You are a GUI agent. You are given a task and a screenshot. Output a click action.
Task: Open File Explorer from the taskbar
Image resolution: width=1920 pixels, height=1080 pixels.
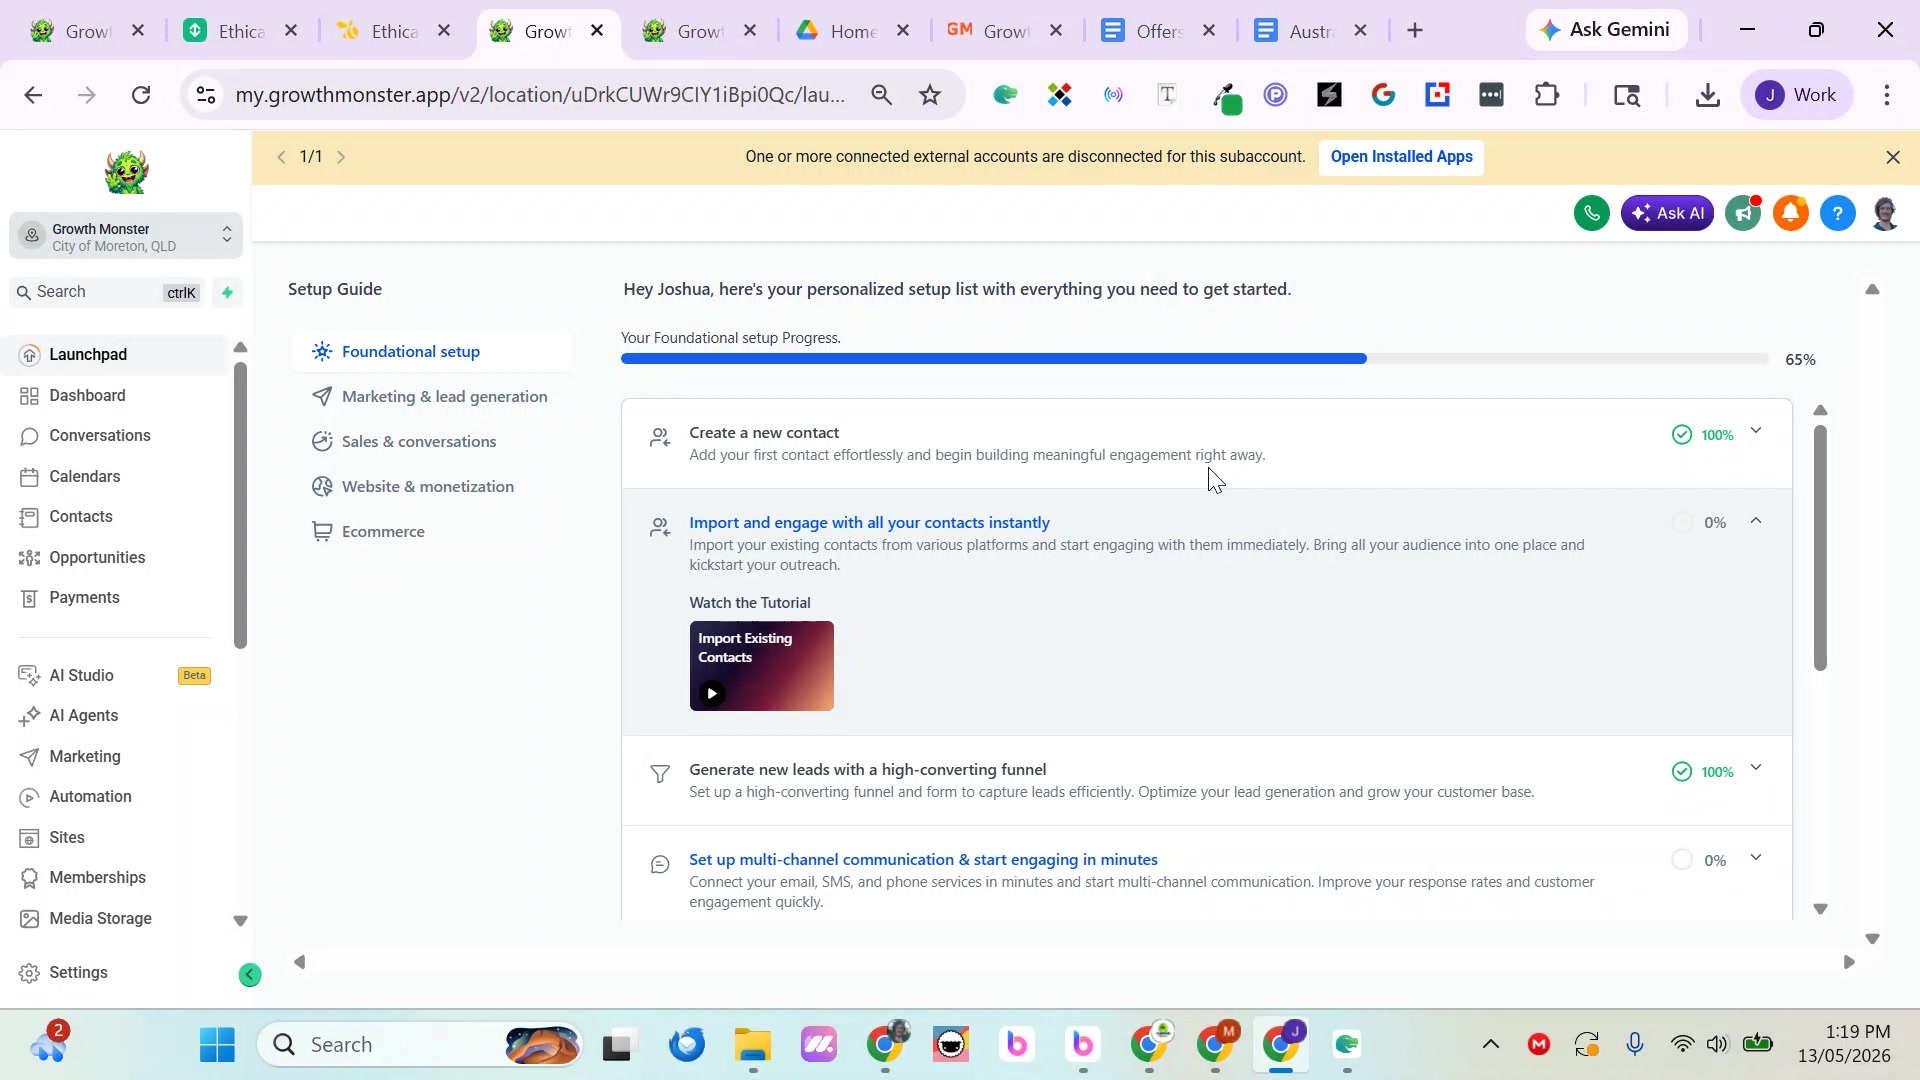pos(752,1045)
